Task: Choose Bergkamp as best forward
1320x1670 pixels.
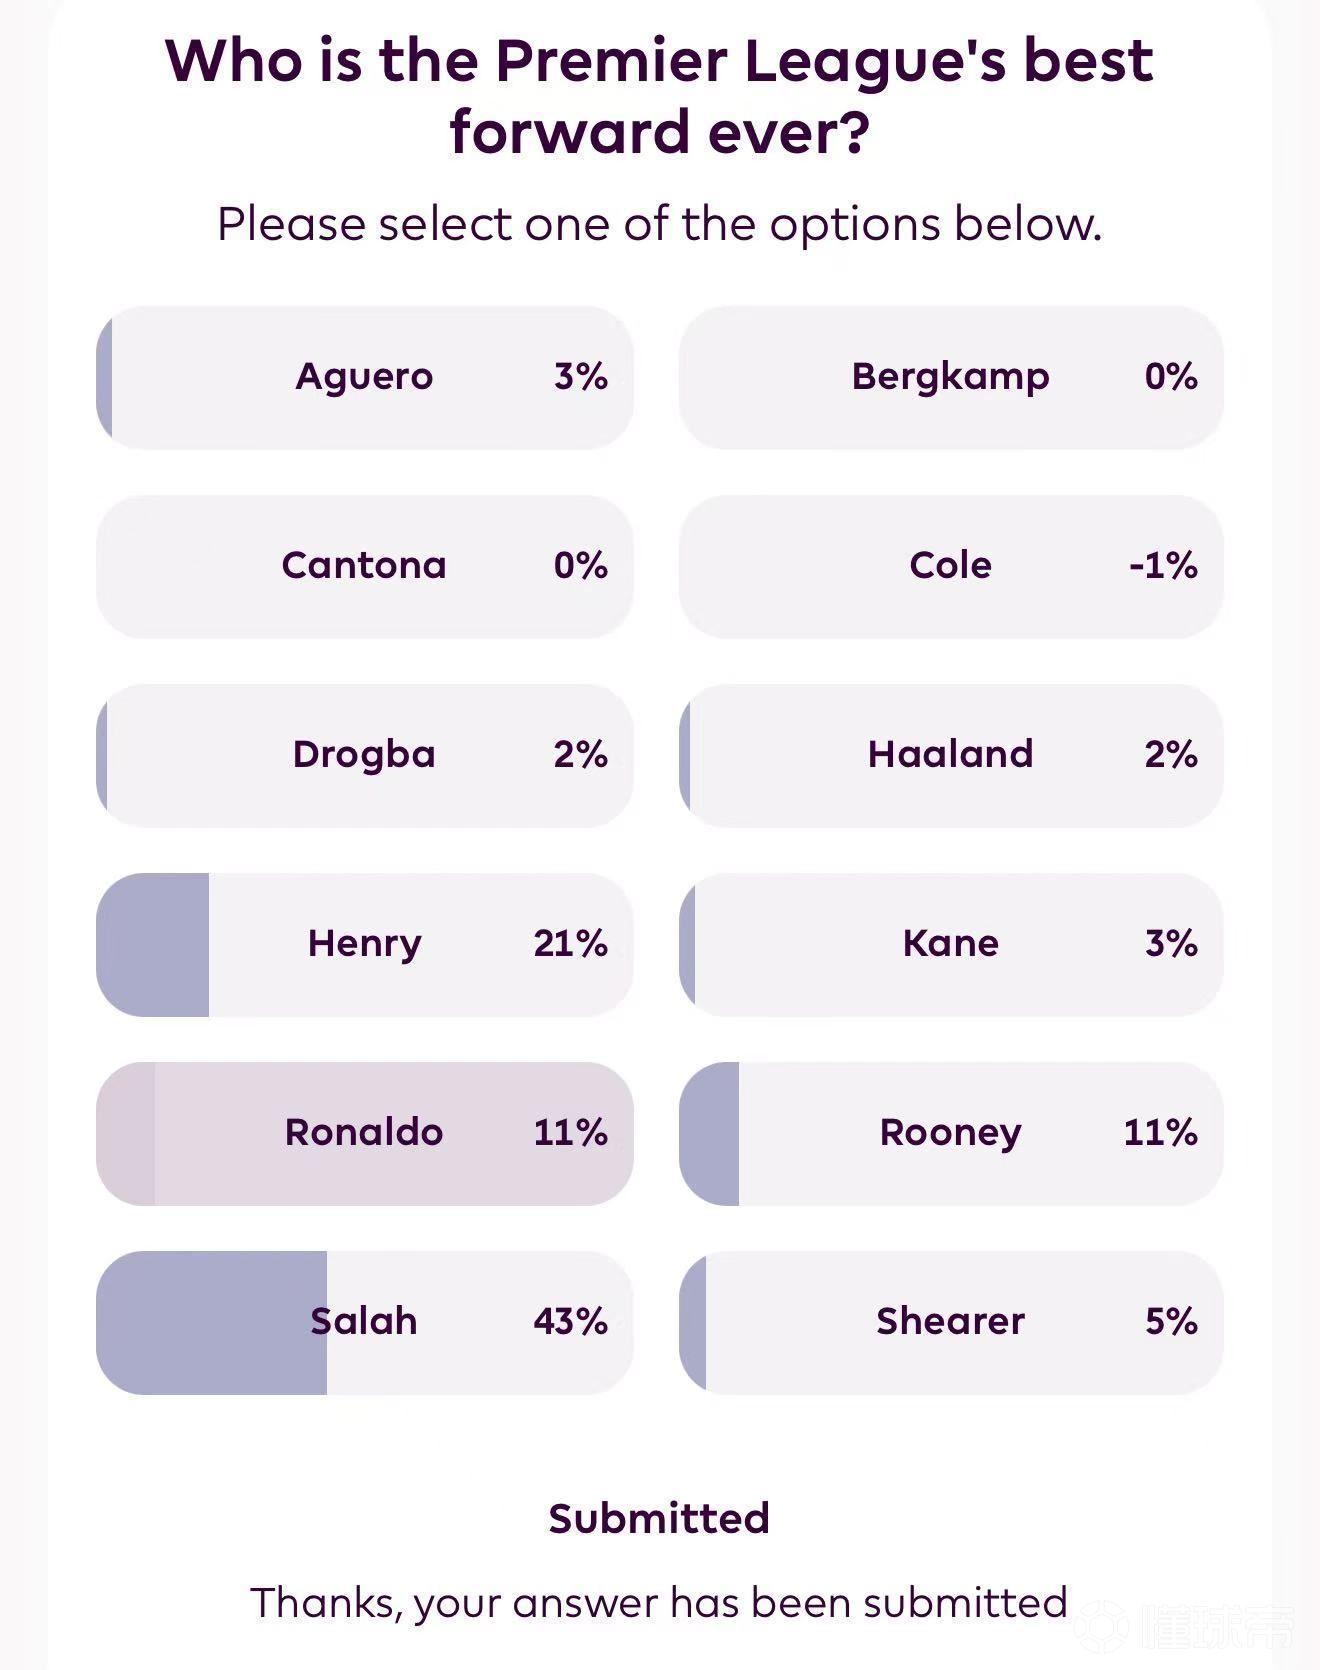Action: (950, 377)
